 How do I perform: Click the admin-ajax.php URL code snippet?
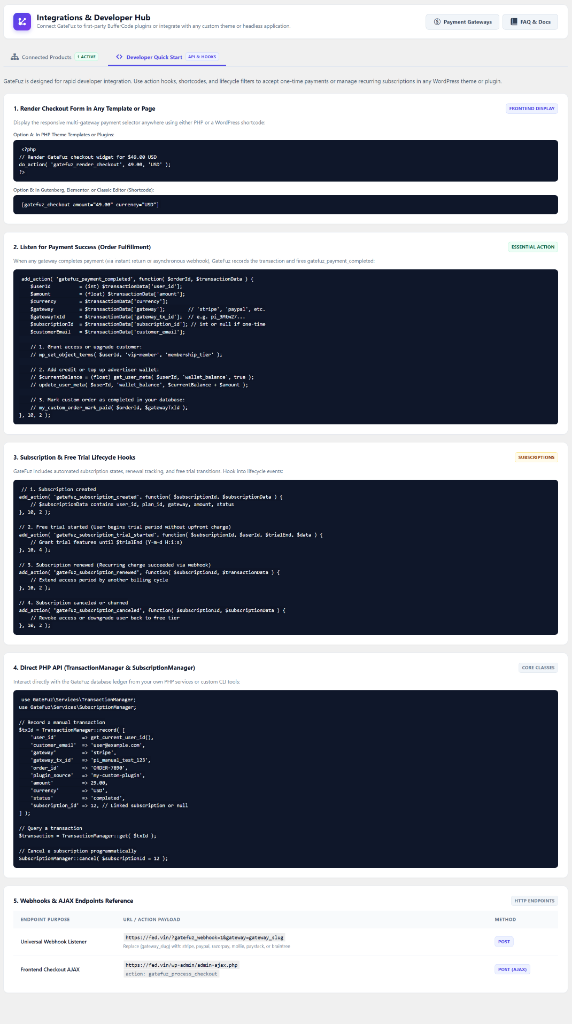pos(181,965)
